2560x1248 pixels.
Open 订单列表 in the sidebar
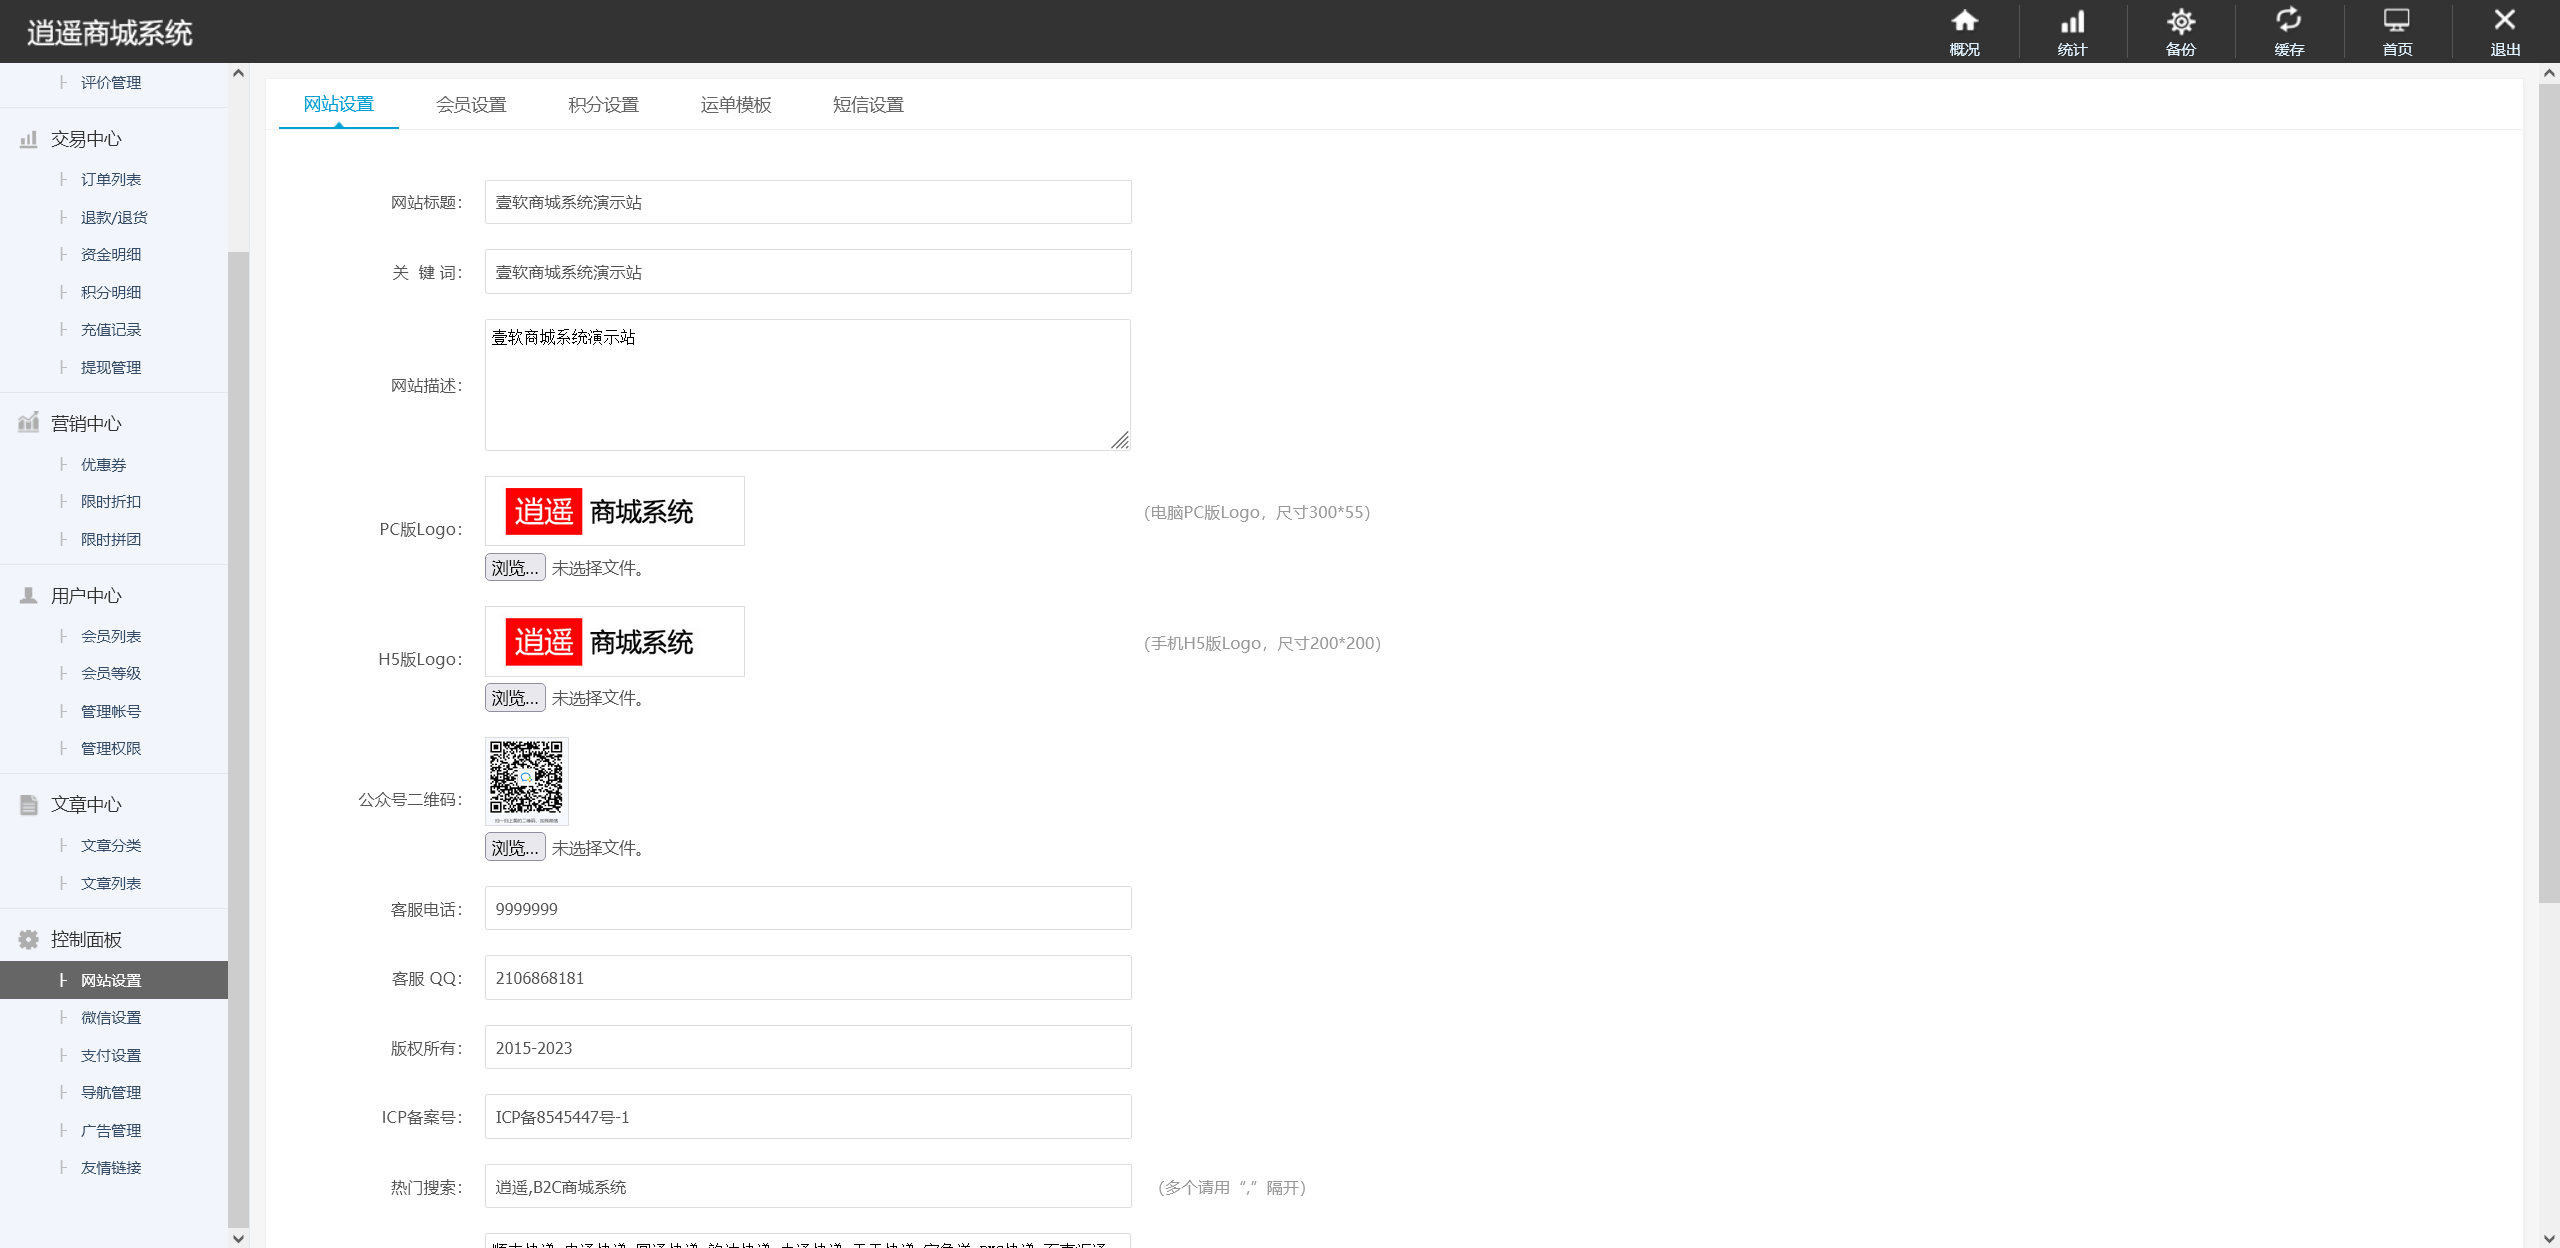111,180
